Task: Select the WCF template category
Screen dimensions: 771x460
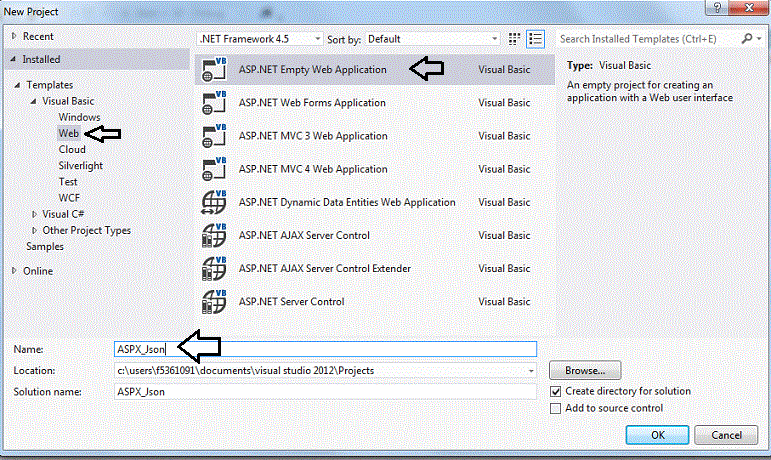Action: (69, 198)
